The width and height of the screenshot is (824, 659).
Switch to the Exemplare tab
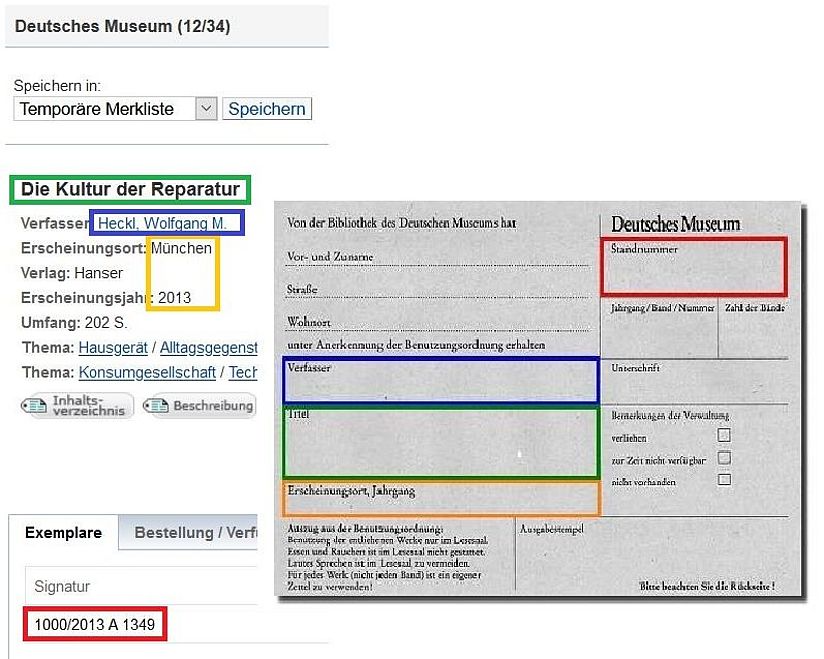[x=63, y=533]
